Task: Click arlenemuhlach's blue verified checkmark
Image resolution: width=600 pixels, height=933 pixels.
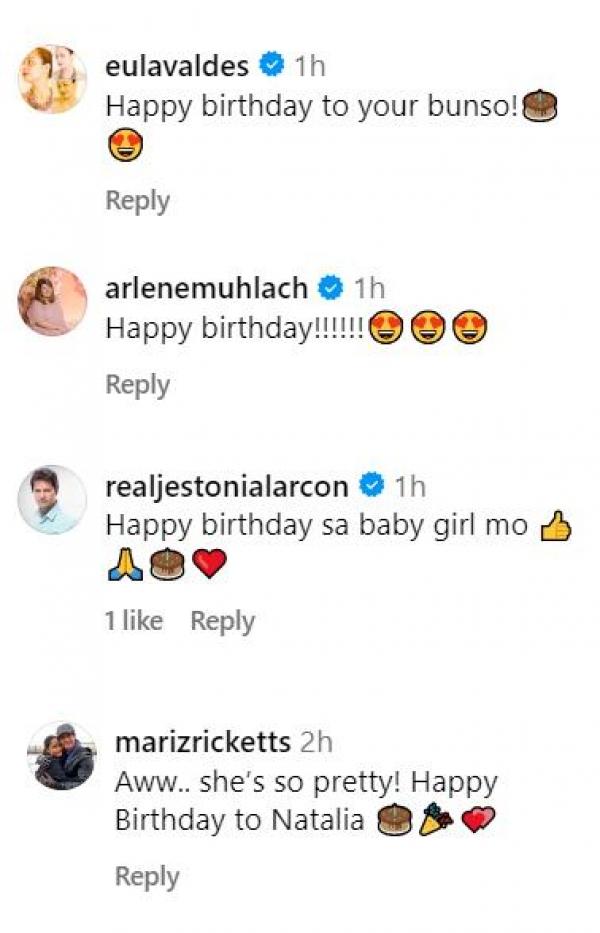Action: (x=330, y=289)
